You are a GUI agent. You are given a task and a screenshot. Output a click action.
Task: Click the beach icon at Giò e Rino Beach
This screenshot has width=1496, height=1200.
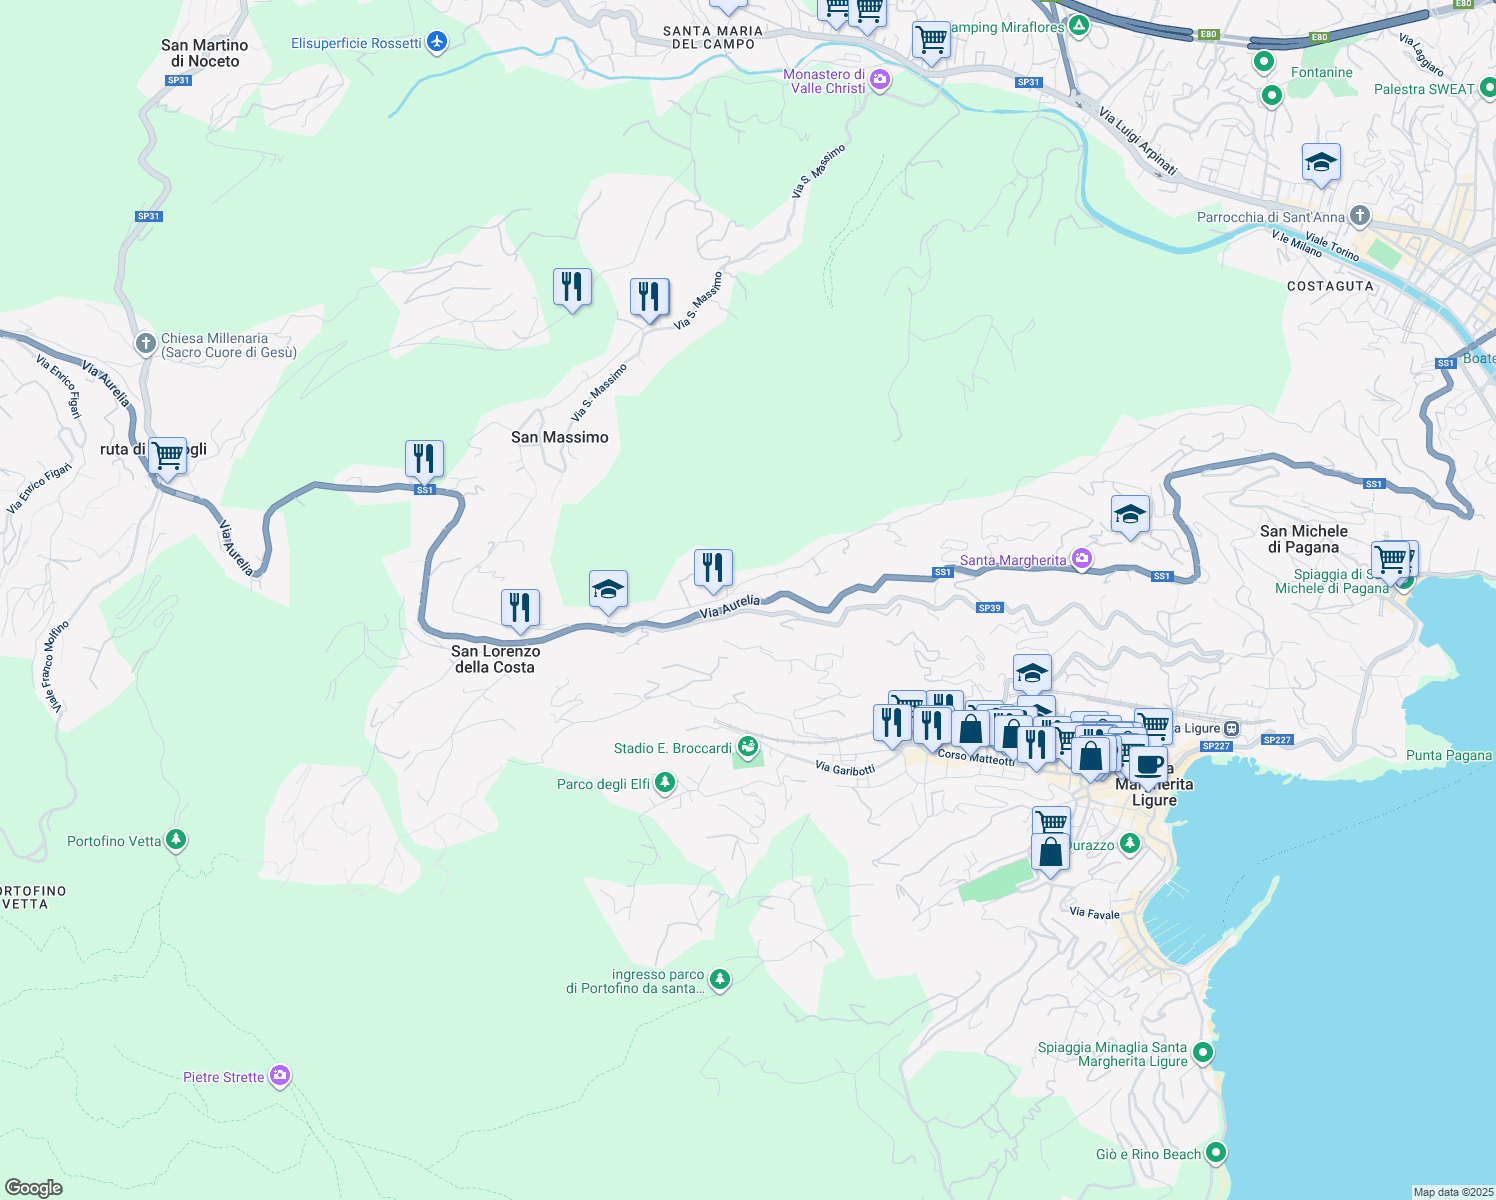[x=1216, y=1153]
